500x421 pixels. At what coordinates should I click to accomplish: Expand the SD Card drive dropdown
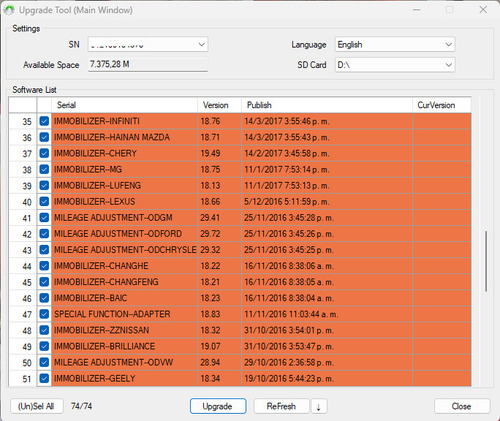pos(395,65)
